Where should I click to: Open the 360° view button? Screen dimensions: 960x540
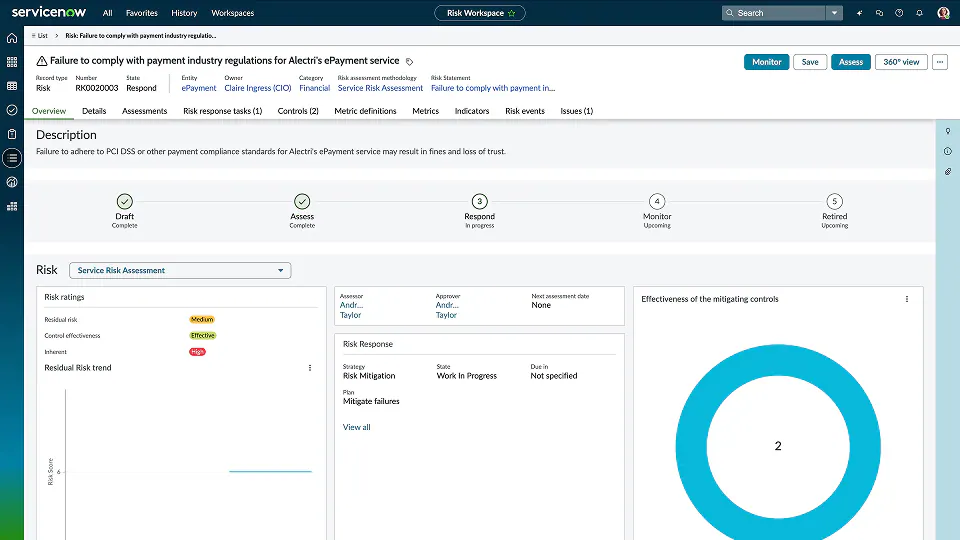[901, 62]
